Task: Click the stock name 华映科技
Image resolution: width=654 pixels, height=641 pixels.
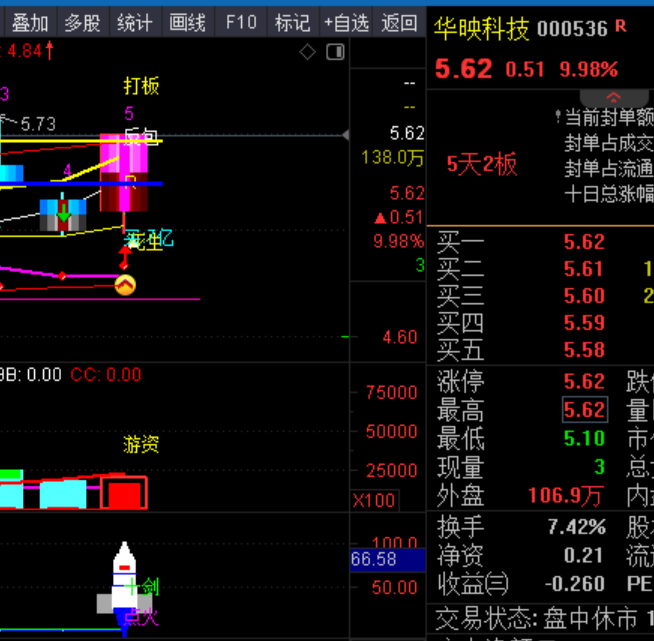Action: pos(481,29)
